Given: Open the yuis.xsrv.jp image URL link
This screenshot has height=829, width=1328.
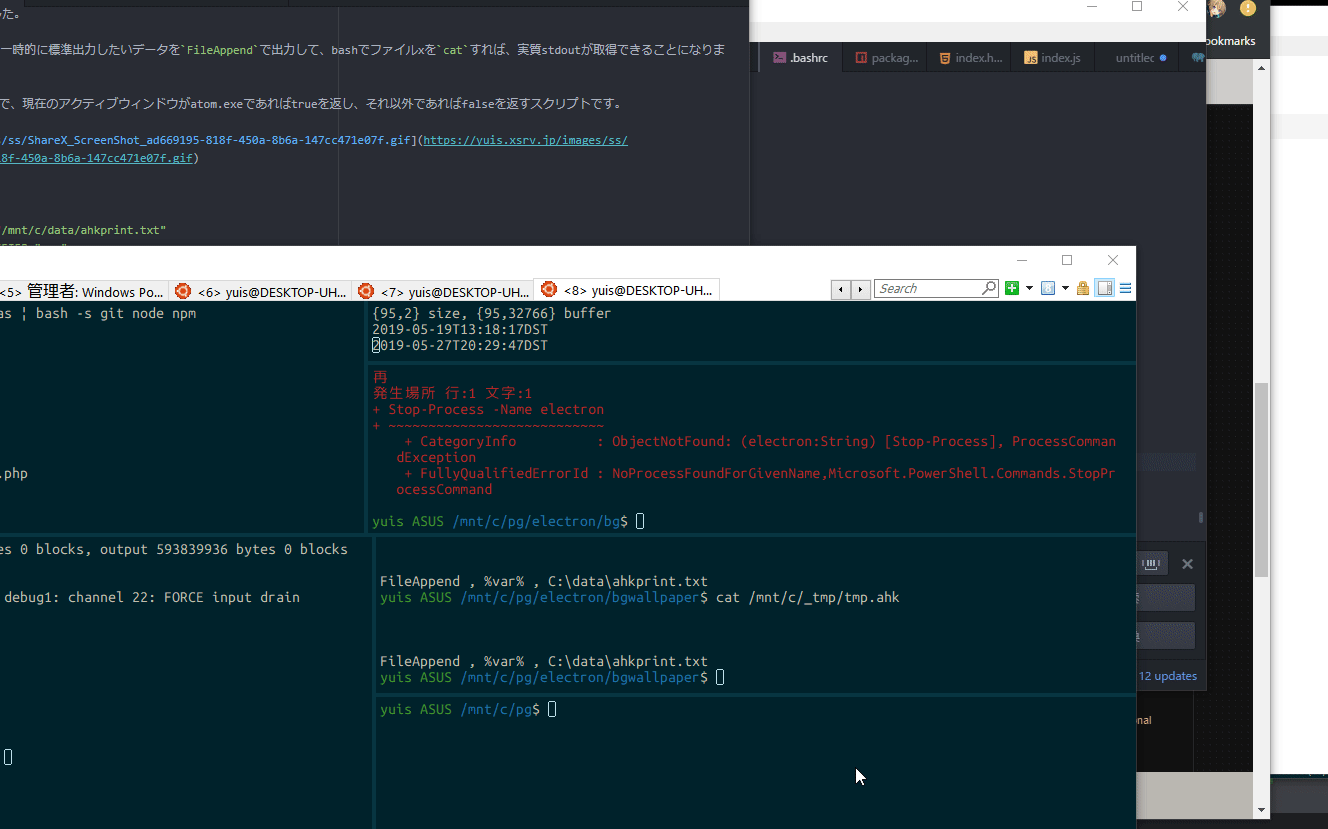Looking at the screenshot, I should pyautogui.click(x=525, y=141).
